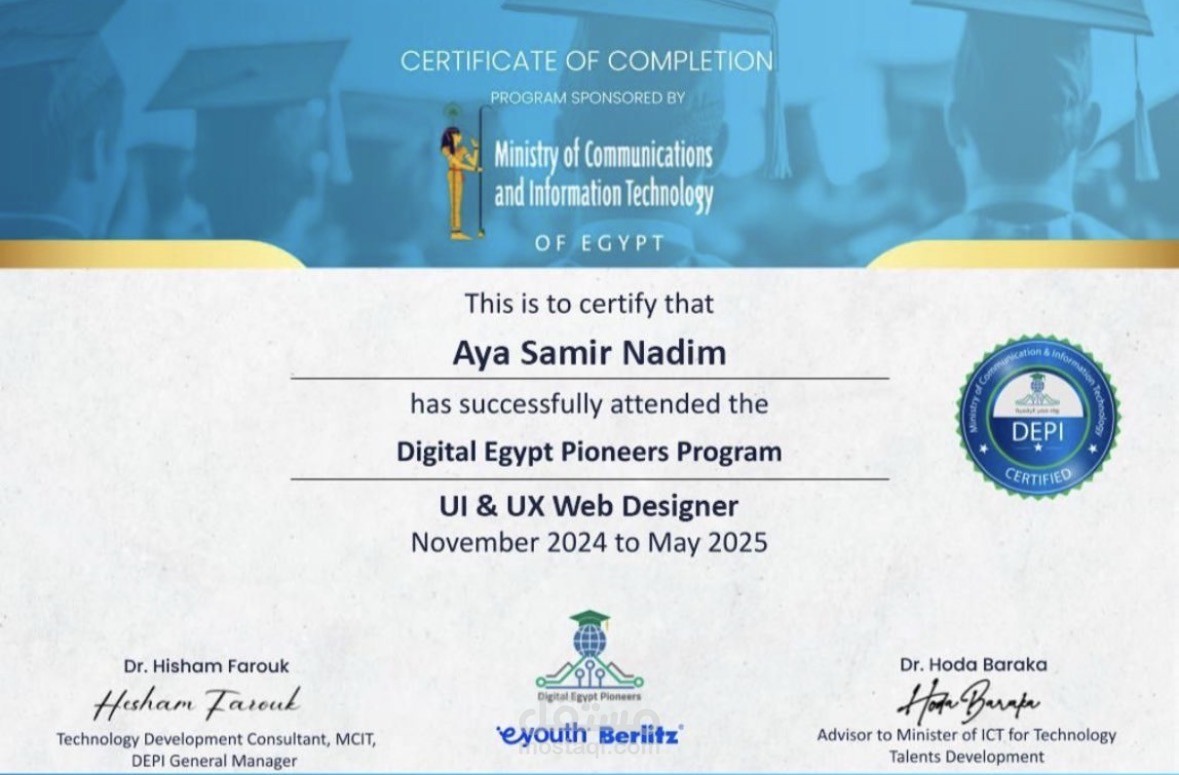Click 'DEPI General Manager' text

[214, 761]
